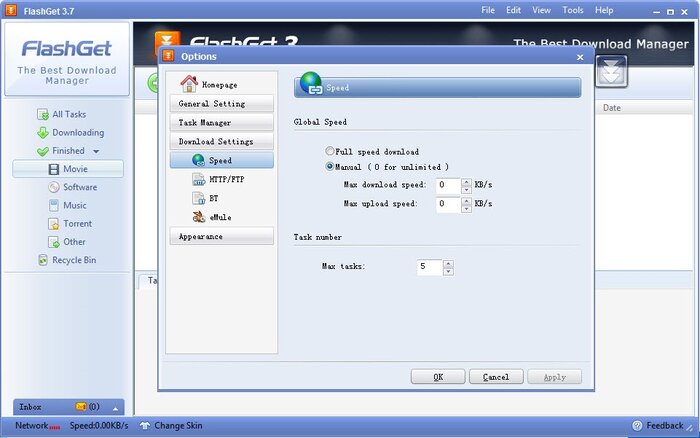Viewport: 700px width, 438px height.
Task: Click the Change Skin shirt icon
Action: tap(145, 425)
